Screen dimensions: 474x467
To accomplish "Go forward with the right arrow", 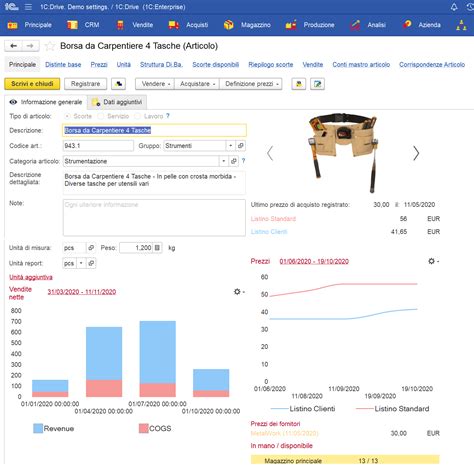I will pos(30,46).
